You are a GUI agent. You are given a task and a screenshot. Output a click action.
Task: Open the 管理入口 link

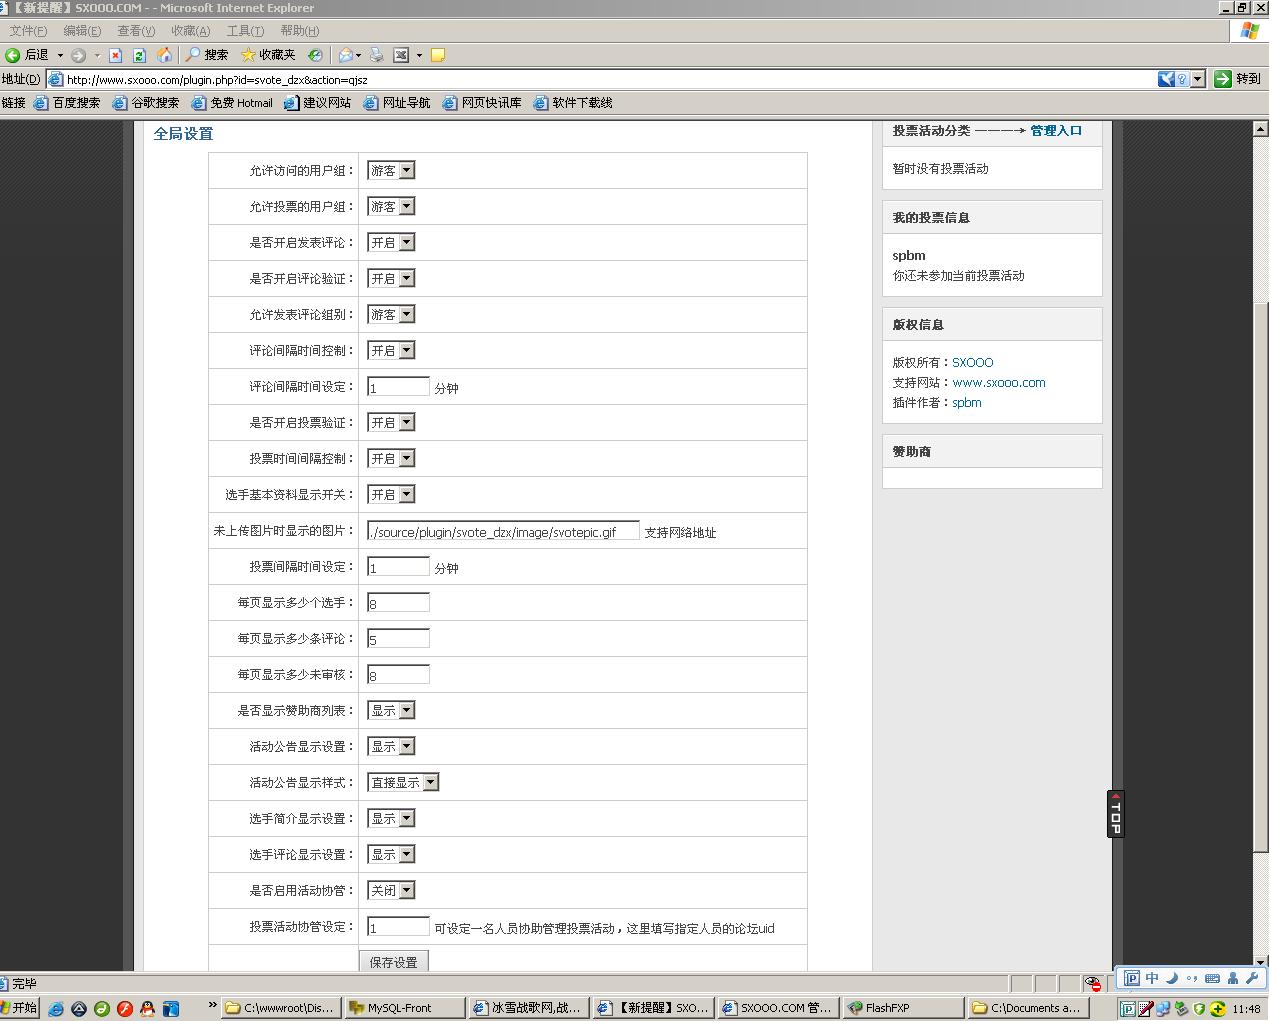(1056, 130)
